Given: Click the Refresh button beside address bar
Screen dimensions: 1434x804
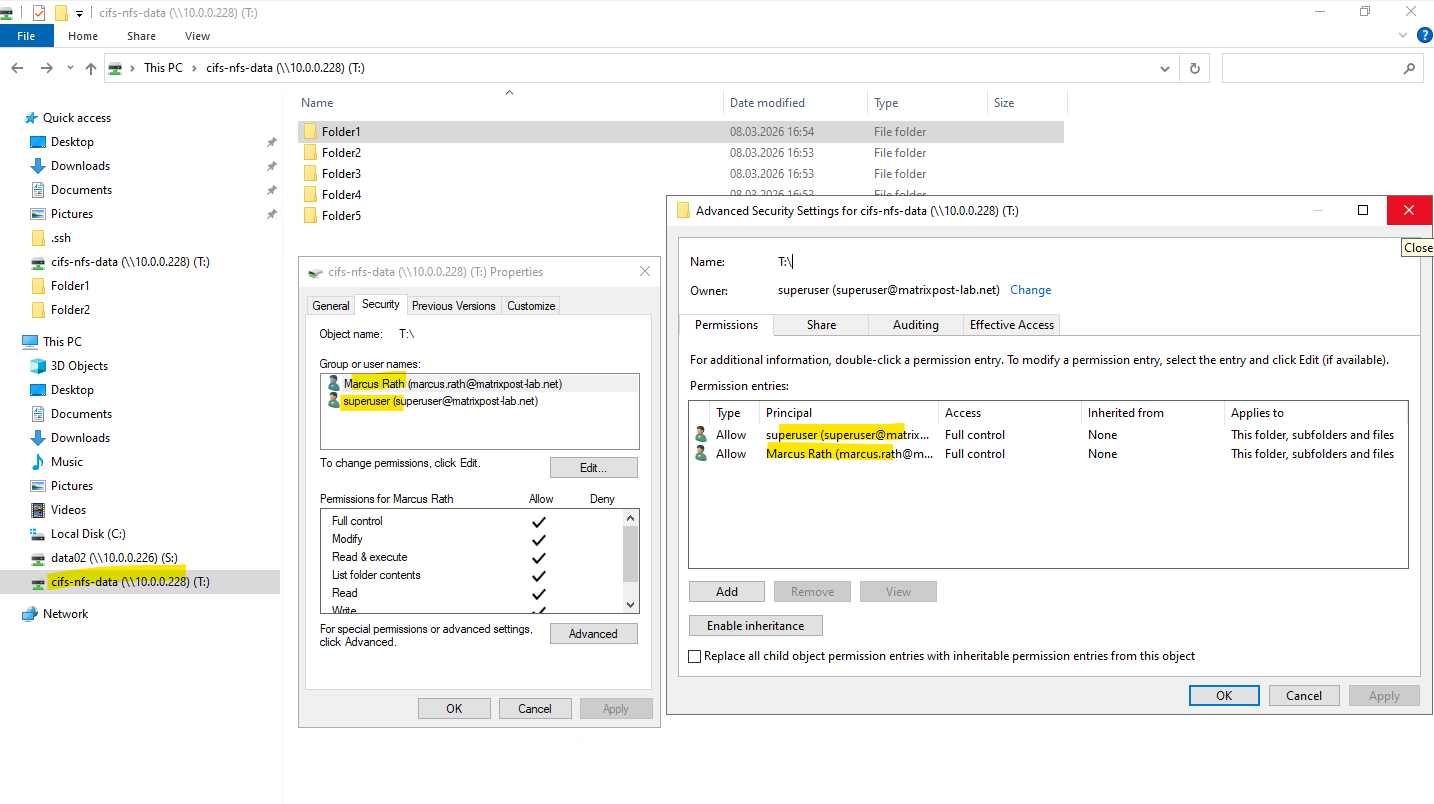Looking at the screenshot, I should point(1194,68).
